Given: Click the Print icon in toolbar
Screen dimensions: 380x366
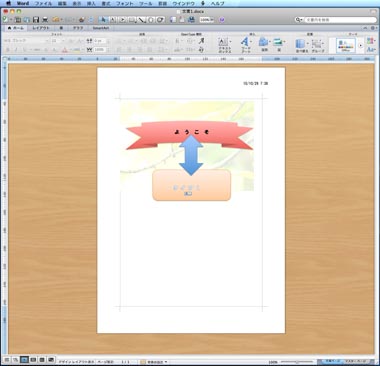Looking at the screenshot, I should [x=44, y=20].
